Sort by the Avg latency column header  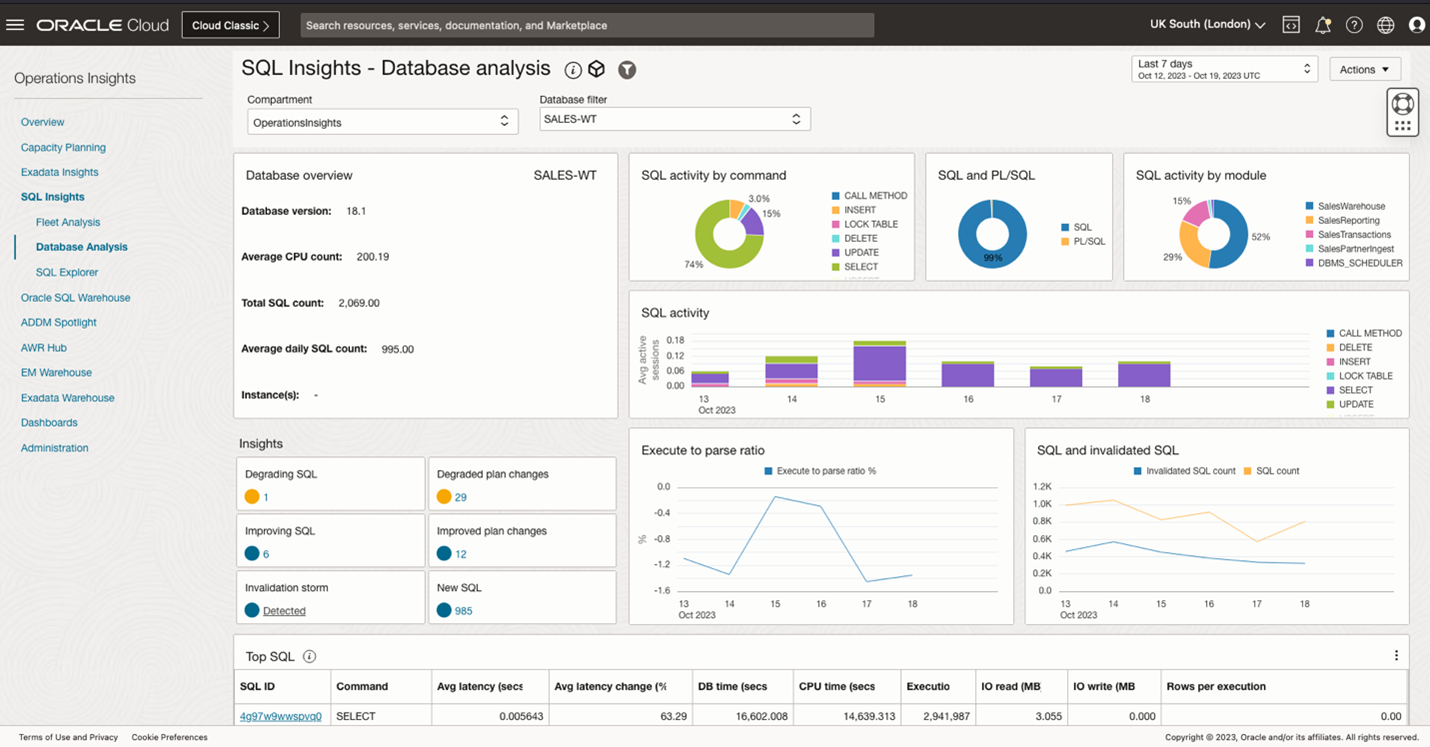490,687
